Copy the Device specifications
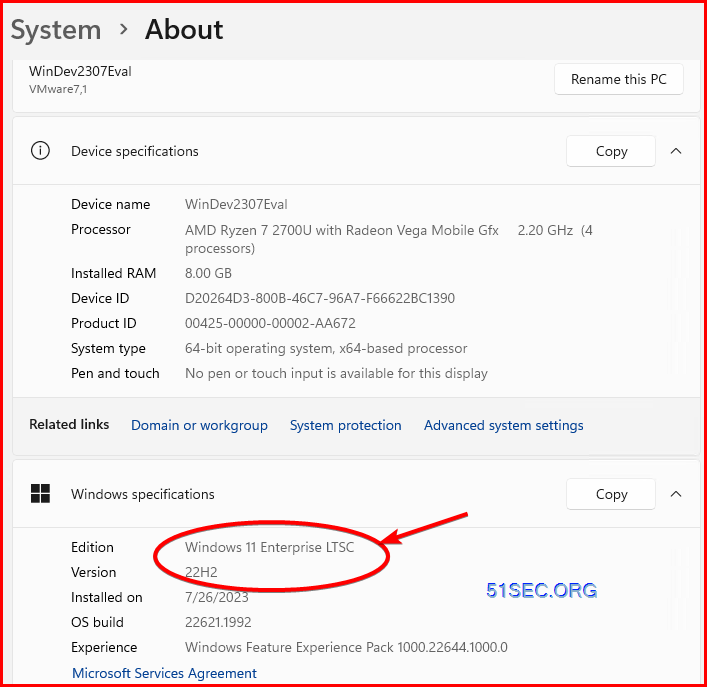 click(x=611, y=151)
